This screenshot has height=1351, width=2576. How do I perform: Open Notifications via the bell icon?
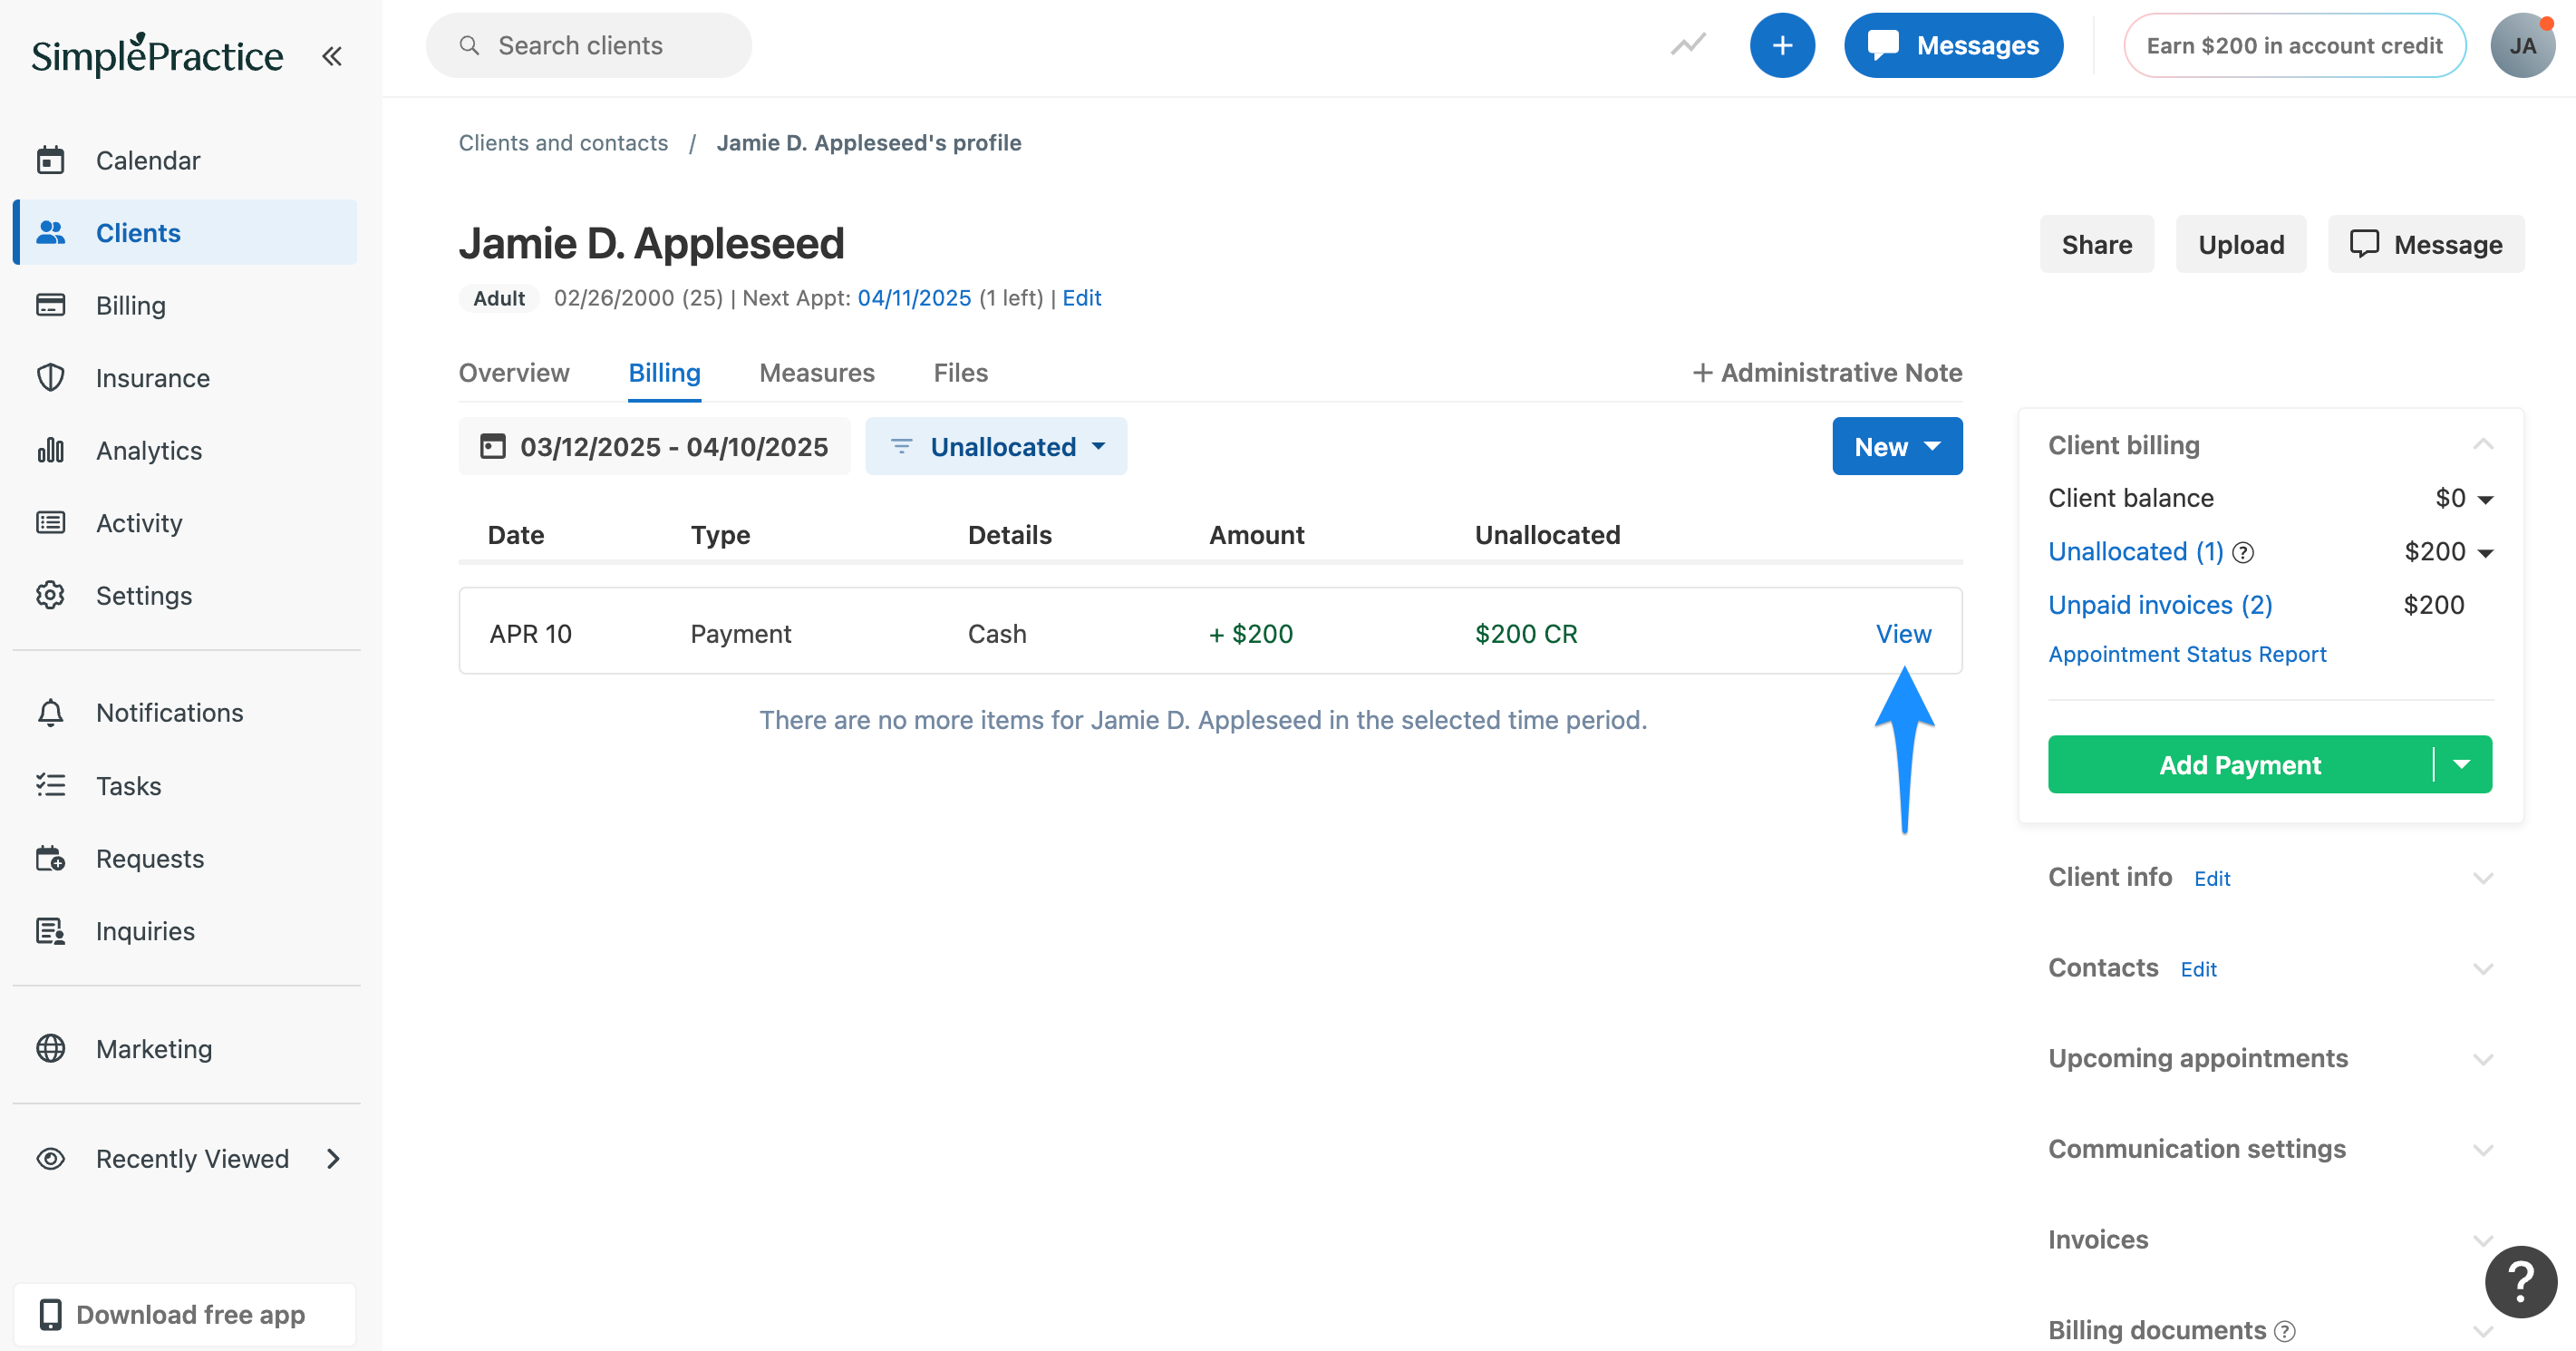(52, 712)
